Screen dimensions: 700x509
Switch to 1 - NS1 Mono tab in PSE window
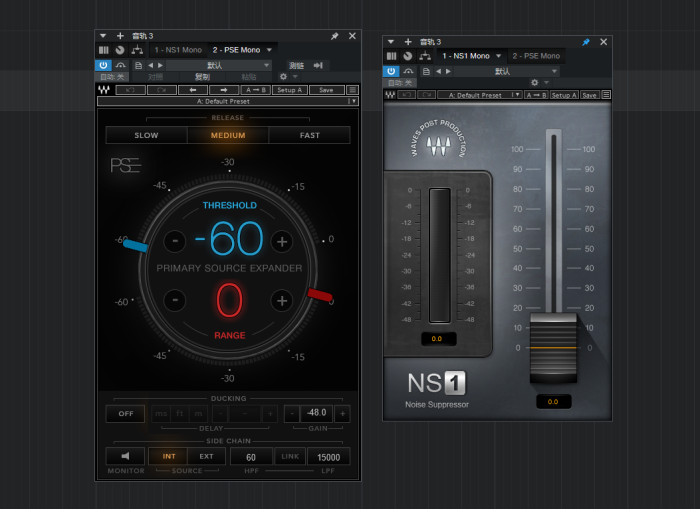coord(178,50)
